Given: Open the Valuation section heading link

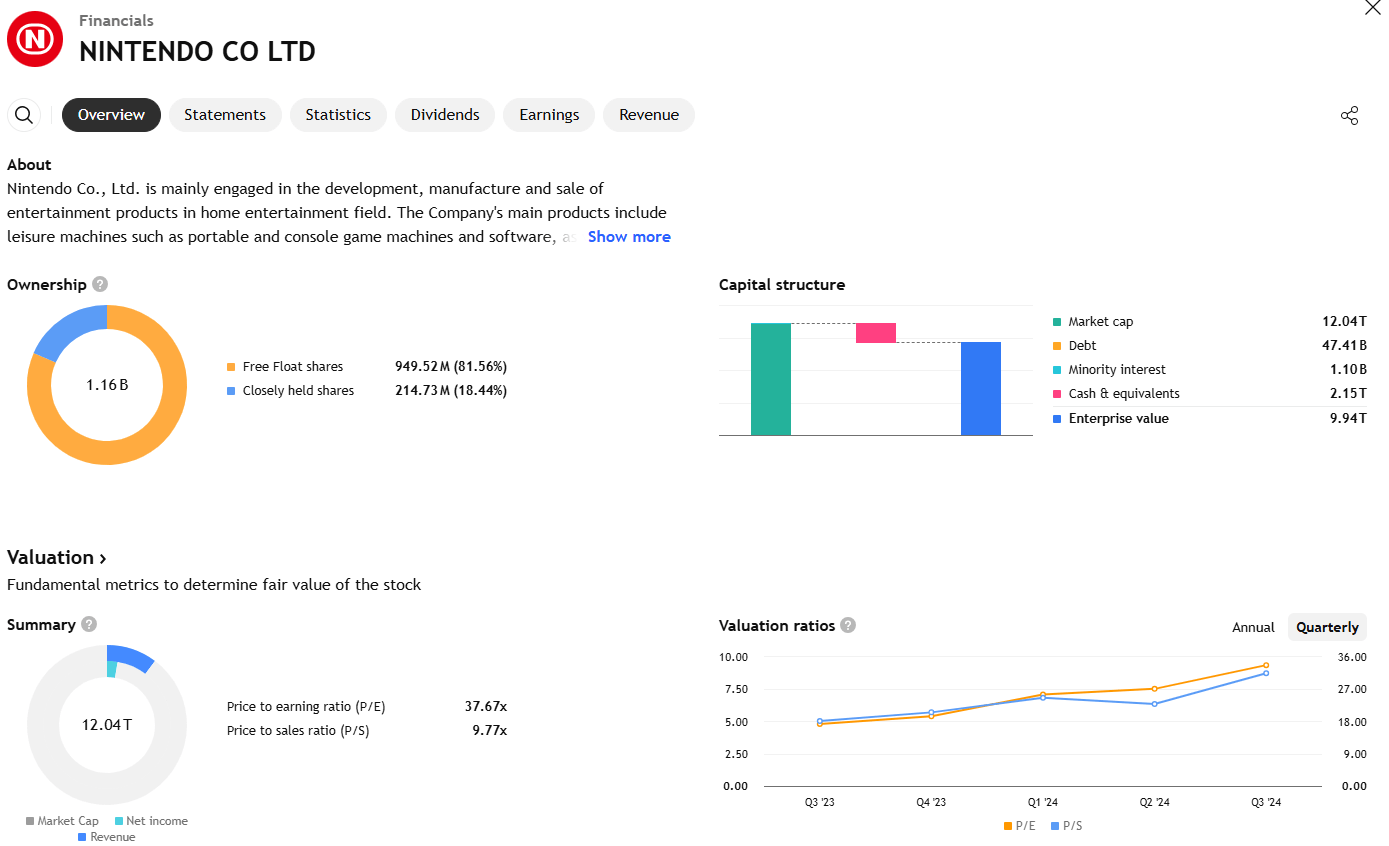Looking at the screenshot, I should [57, 557].
